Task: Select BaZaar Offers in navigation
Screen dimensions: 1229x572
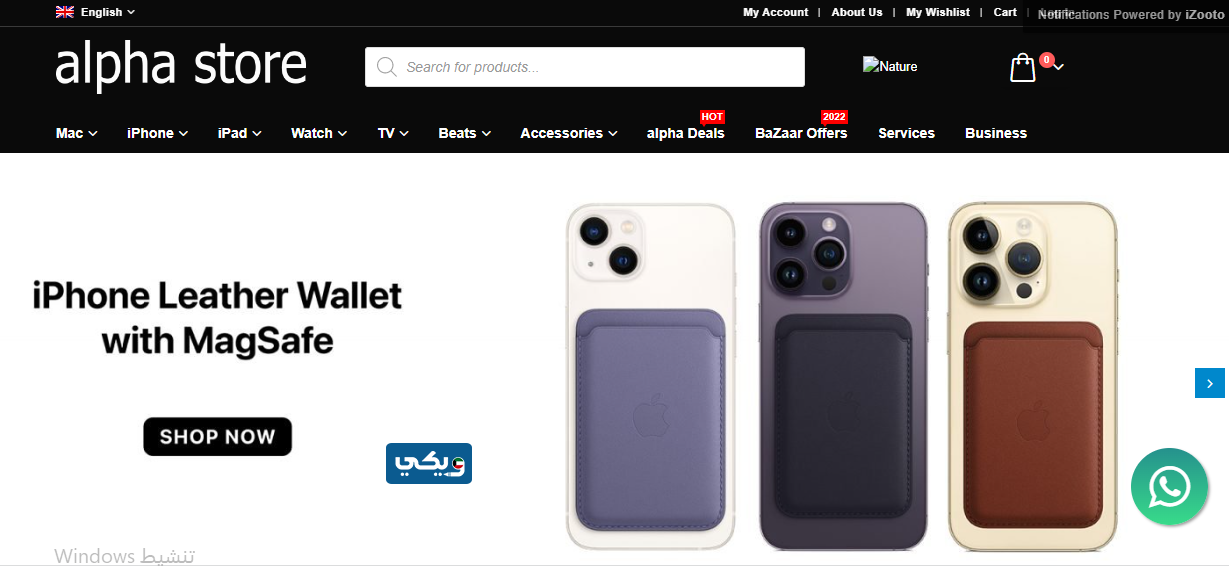Action: [801, 133]
